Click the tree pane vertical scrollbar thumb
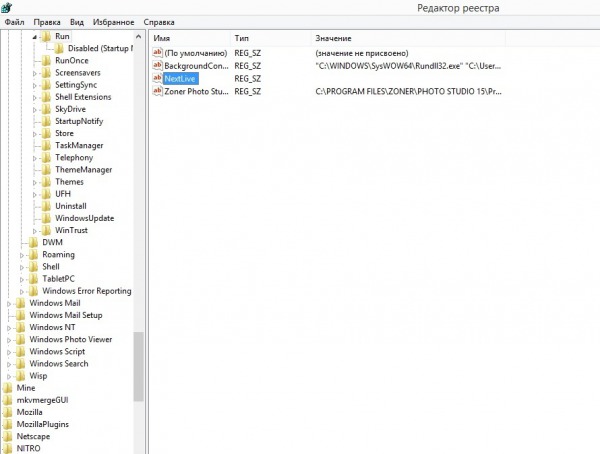 click(x=139, y=366)
